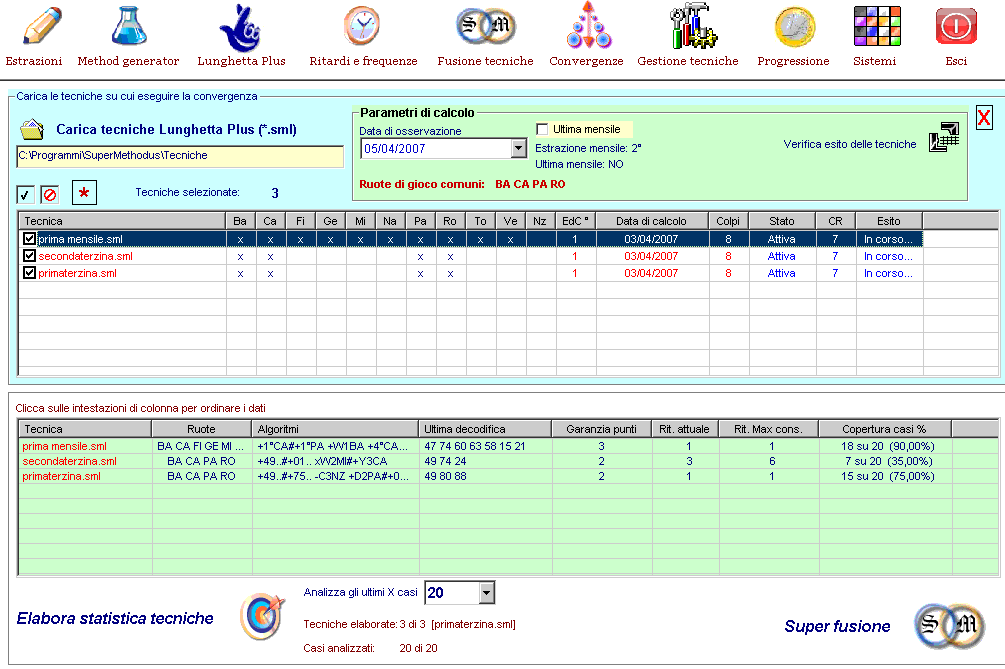Open Progressione coin icon
The height and width of the screenshot is (669, 1005).
pos(795,27)
